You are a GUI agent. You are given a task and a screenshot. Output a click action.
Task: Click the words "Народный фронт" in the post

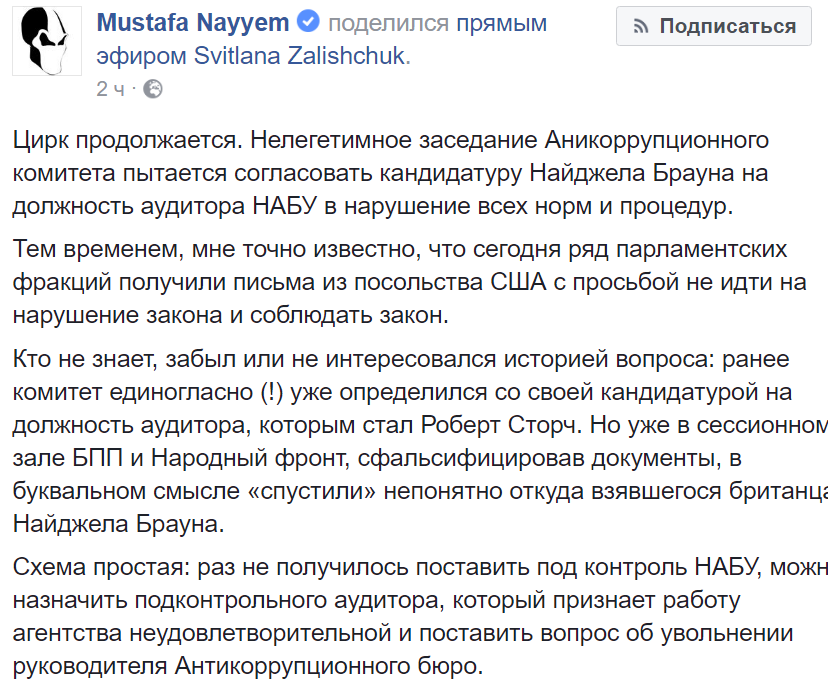[x=248, y=458]
